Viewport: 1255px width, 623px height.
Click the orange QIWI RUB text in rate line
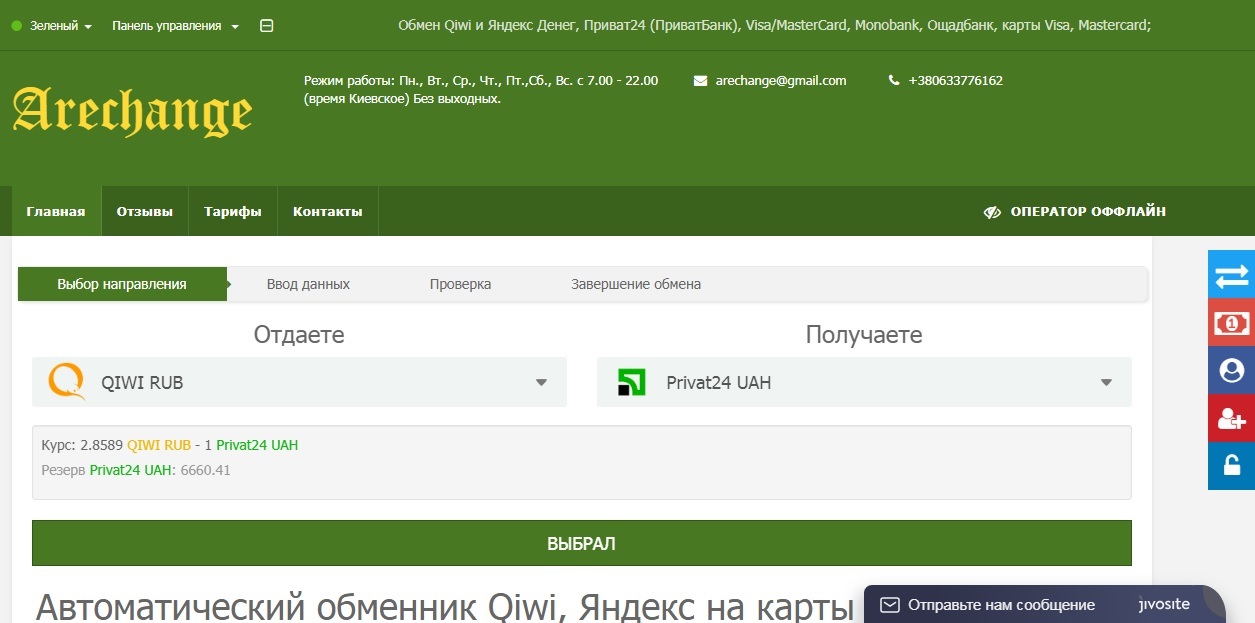click(x=159, y=445)
